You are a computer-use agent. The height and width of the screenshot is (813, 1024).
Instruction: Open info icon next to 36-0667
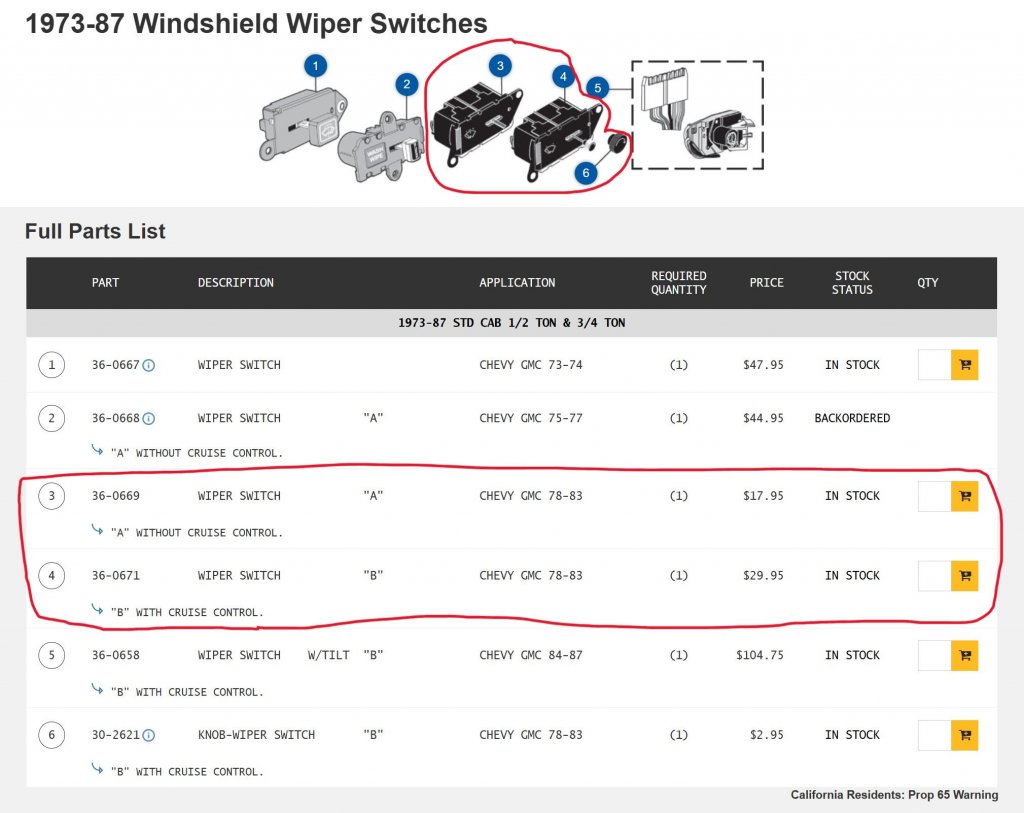point(149,365)
